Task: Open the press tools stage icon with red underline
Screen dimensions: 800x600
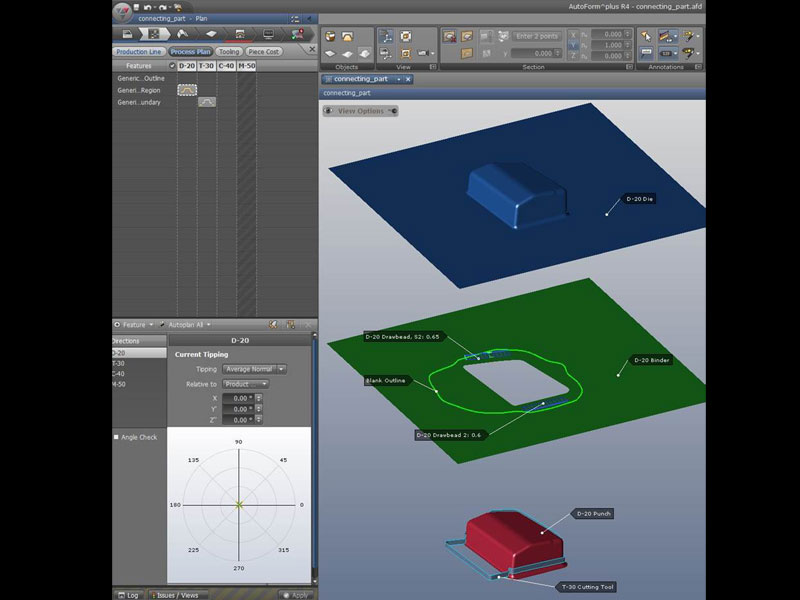Action: 239,34
